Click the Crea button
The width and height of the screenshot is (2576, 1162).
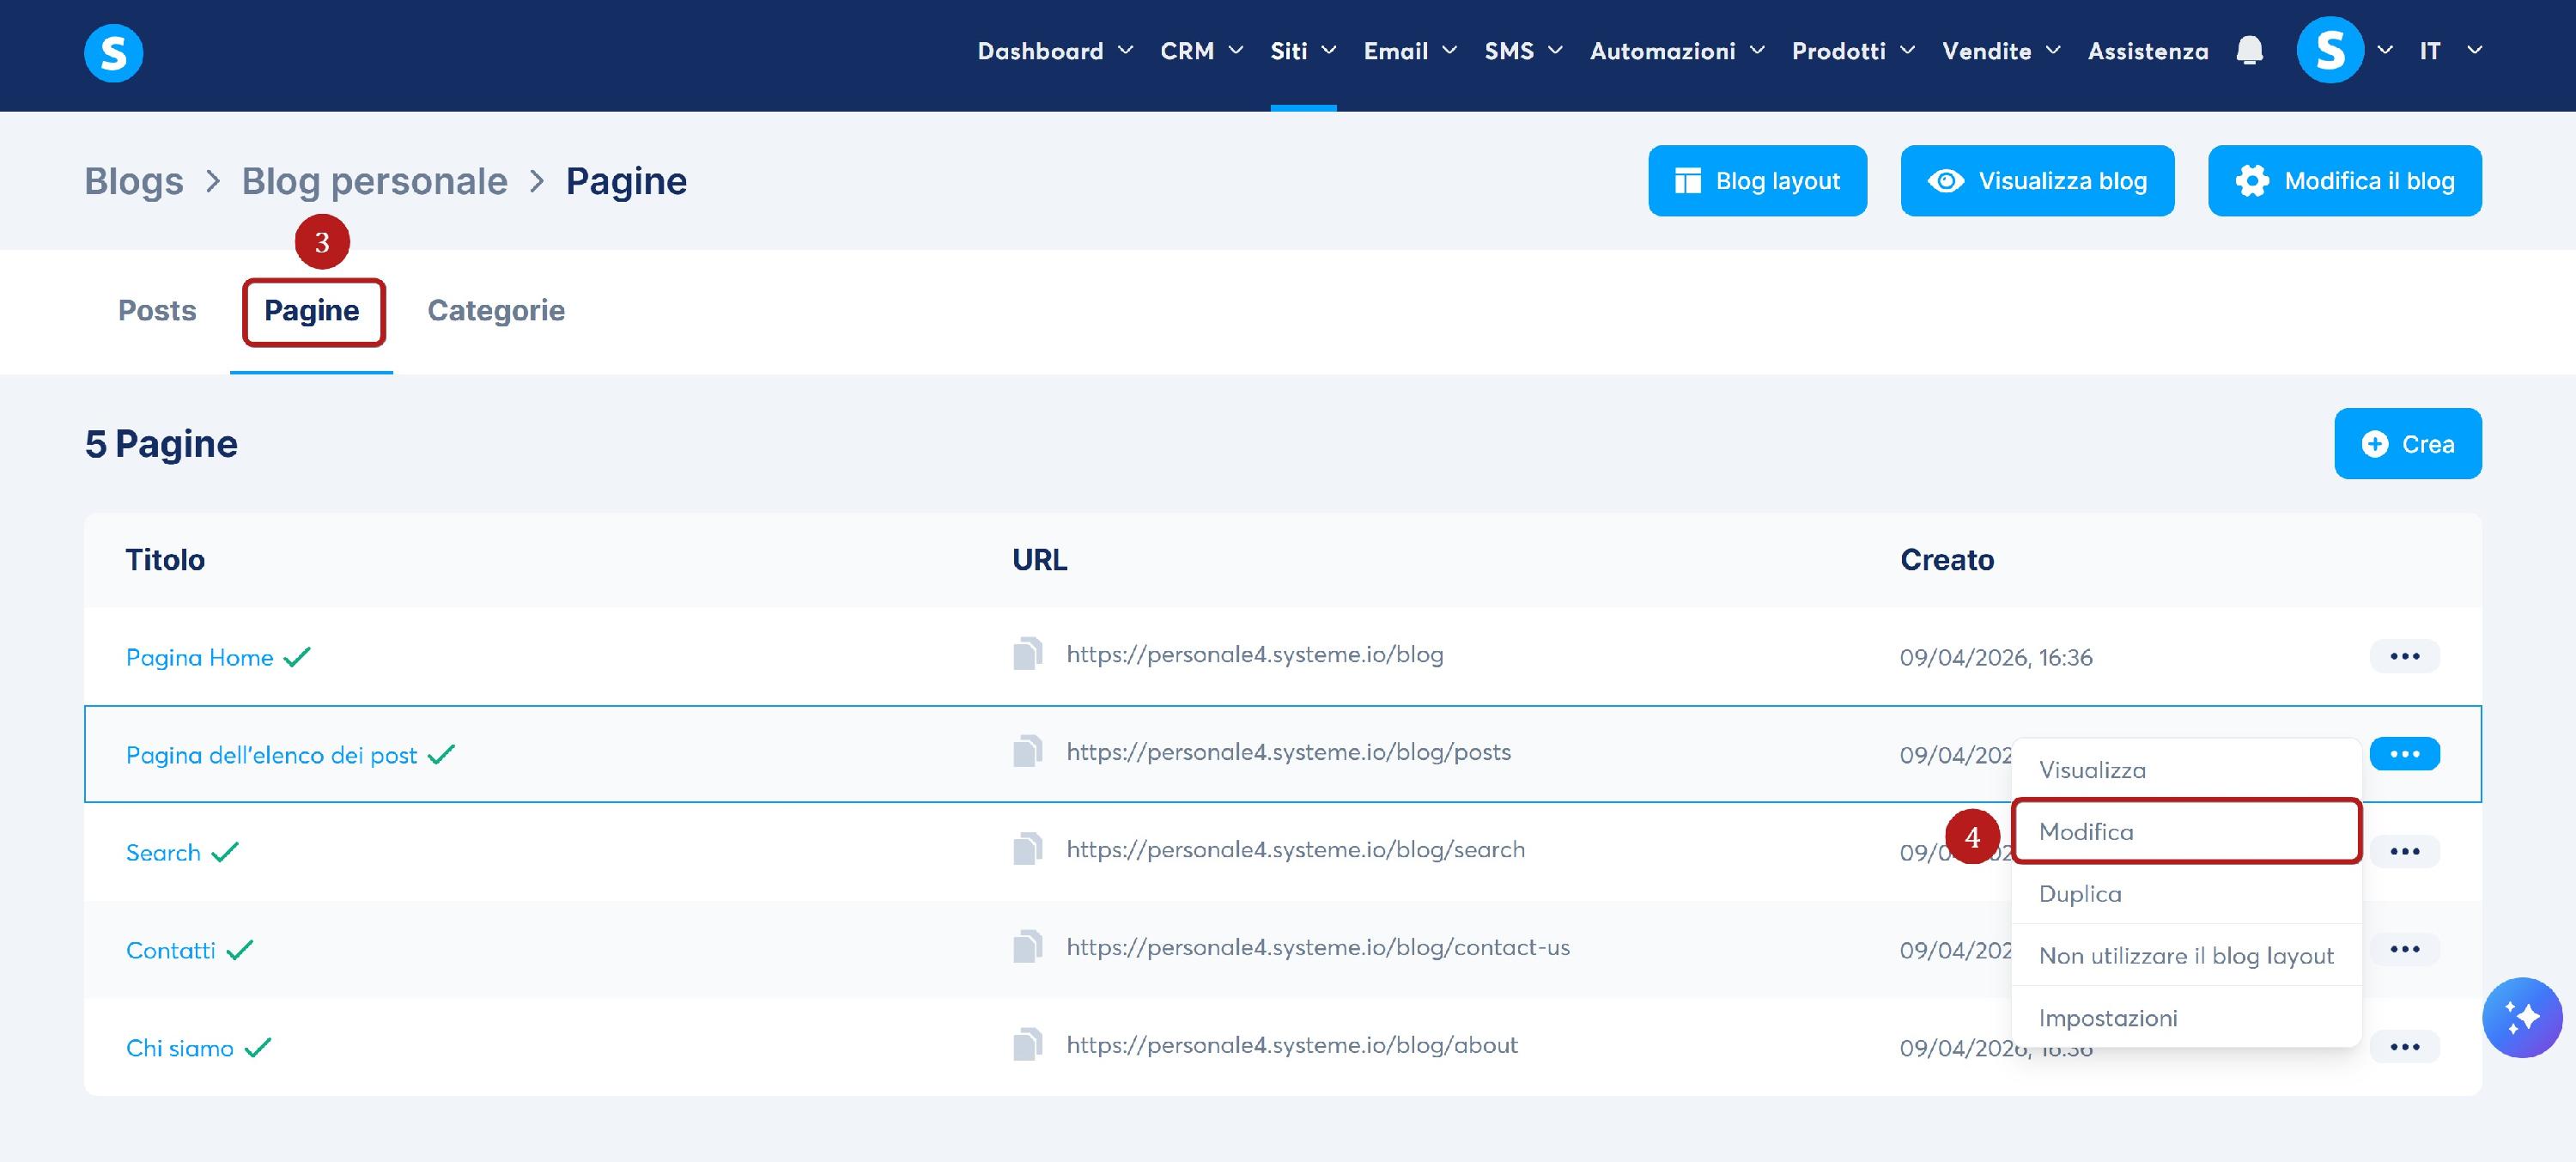2407,444
